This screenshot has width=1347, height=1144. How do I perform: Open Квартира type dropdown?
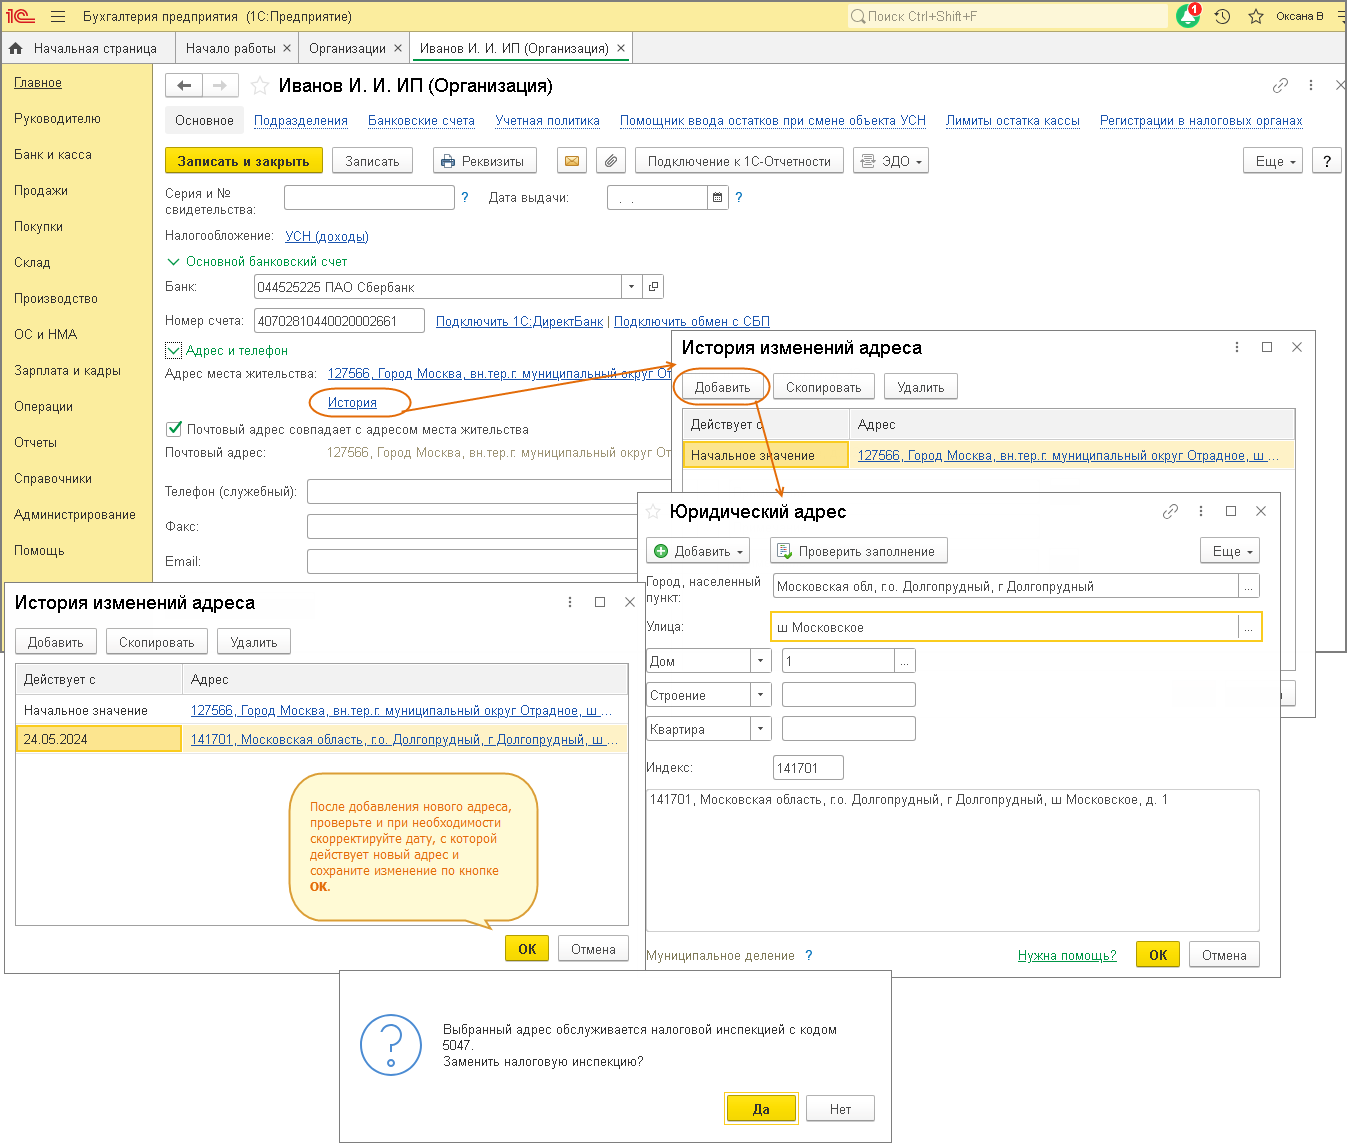760,729
